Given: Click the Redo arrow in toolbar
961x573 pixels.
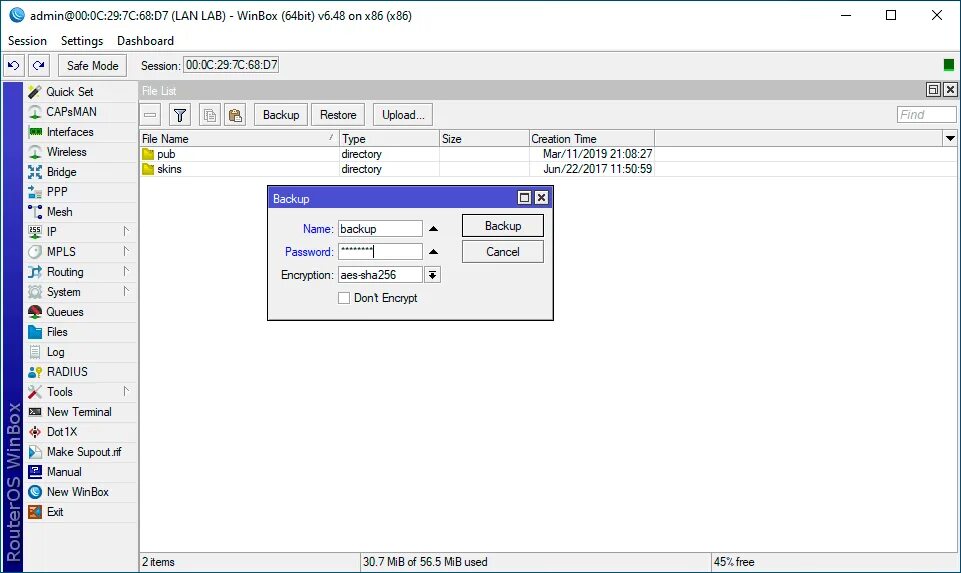Looking at the screenshot, I should (x=39, y=65).
